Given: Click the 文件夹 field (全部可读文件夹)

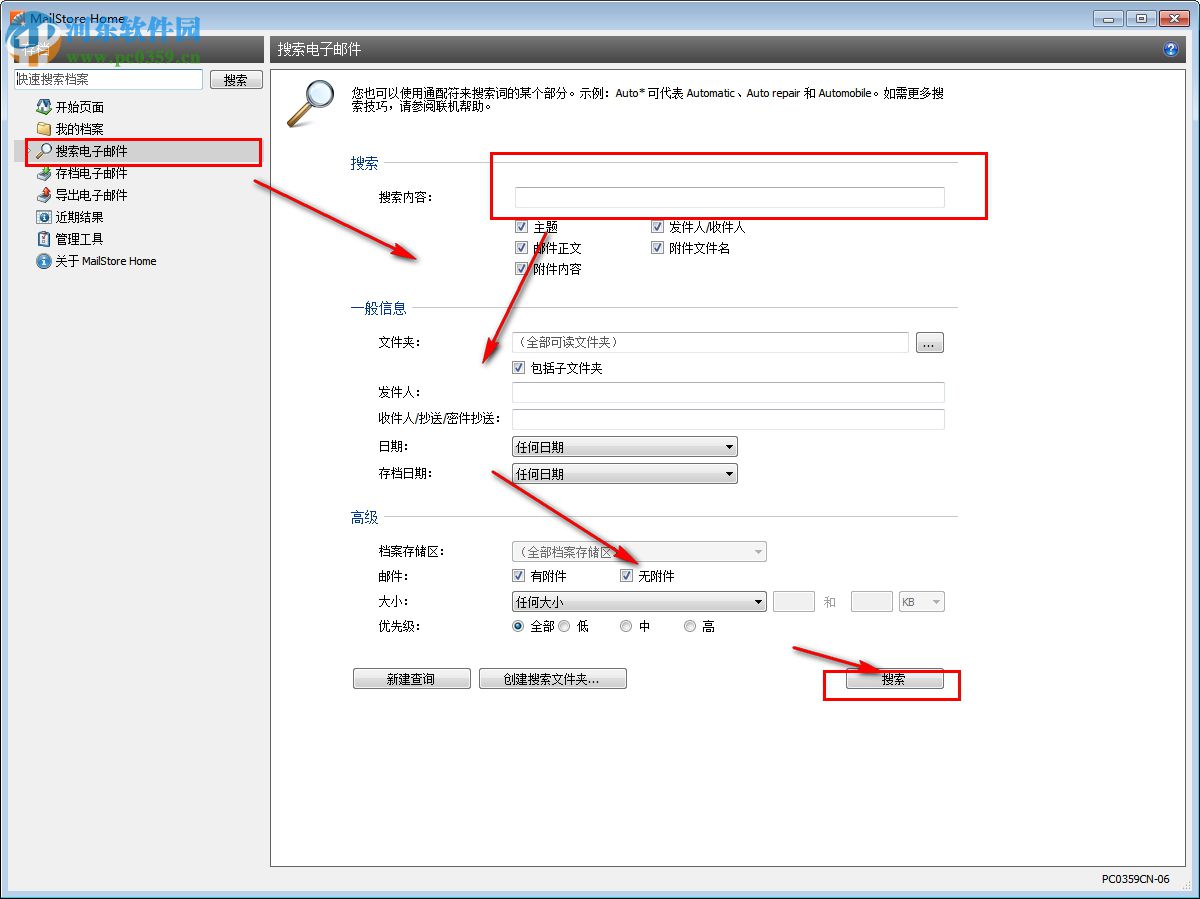Looking at the screenshot, I should point(710,342).
